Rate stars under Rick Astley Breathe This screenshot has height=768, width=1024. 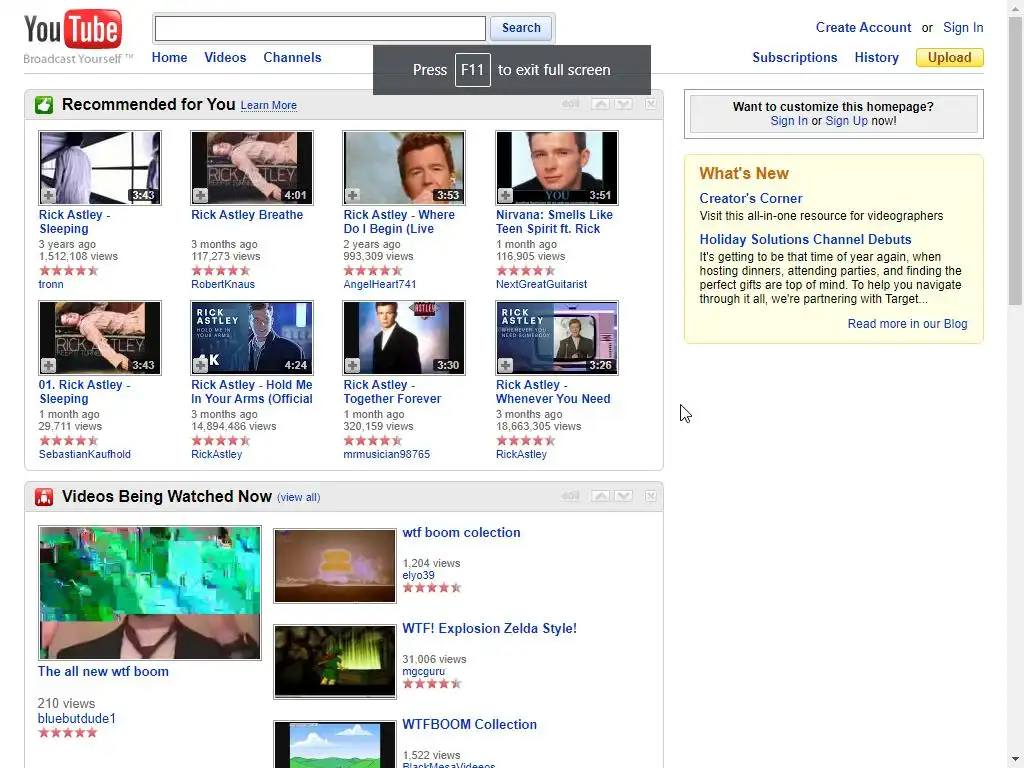click(x=221, y=270)
